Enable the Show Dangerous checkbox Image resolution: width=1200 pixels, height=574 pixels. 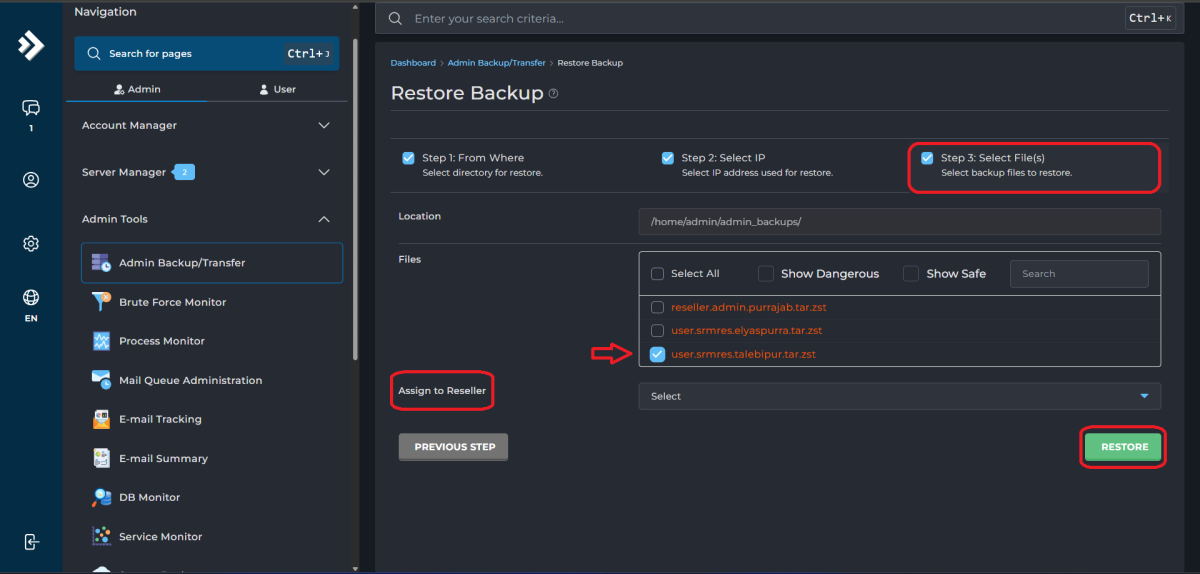tap(766, 274)
